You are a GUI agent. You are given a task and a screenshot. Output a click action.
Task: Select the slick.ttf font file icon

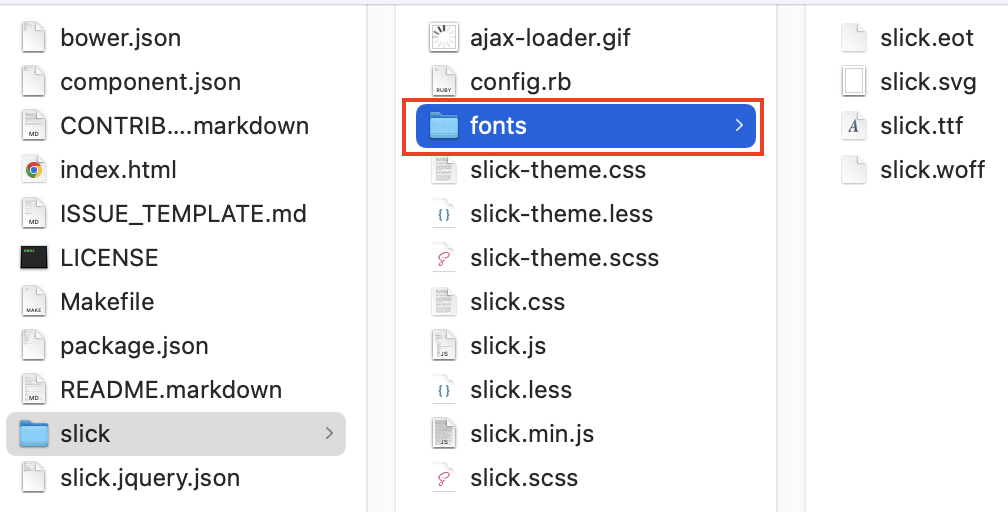tap(854, 125)
